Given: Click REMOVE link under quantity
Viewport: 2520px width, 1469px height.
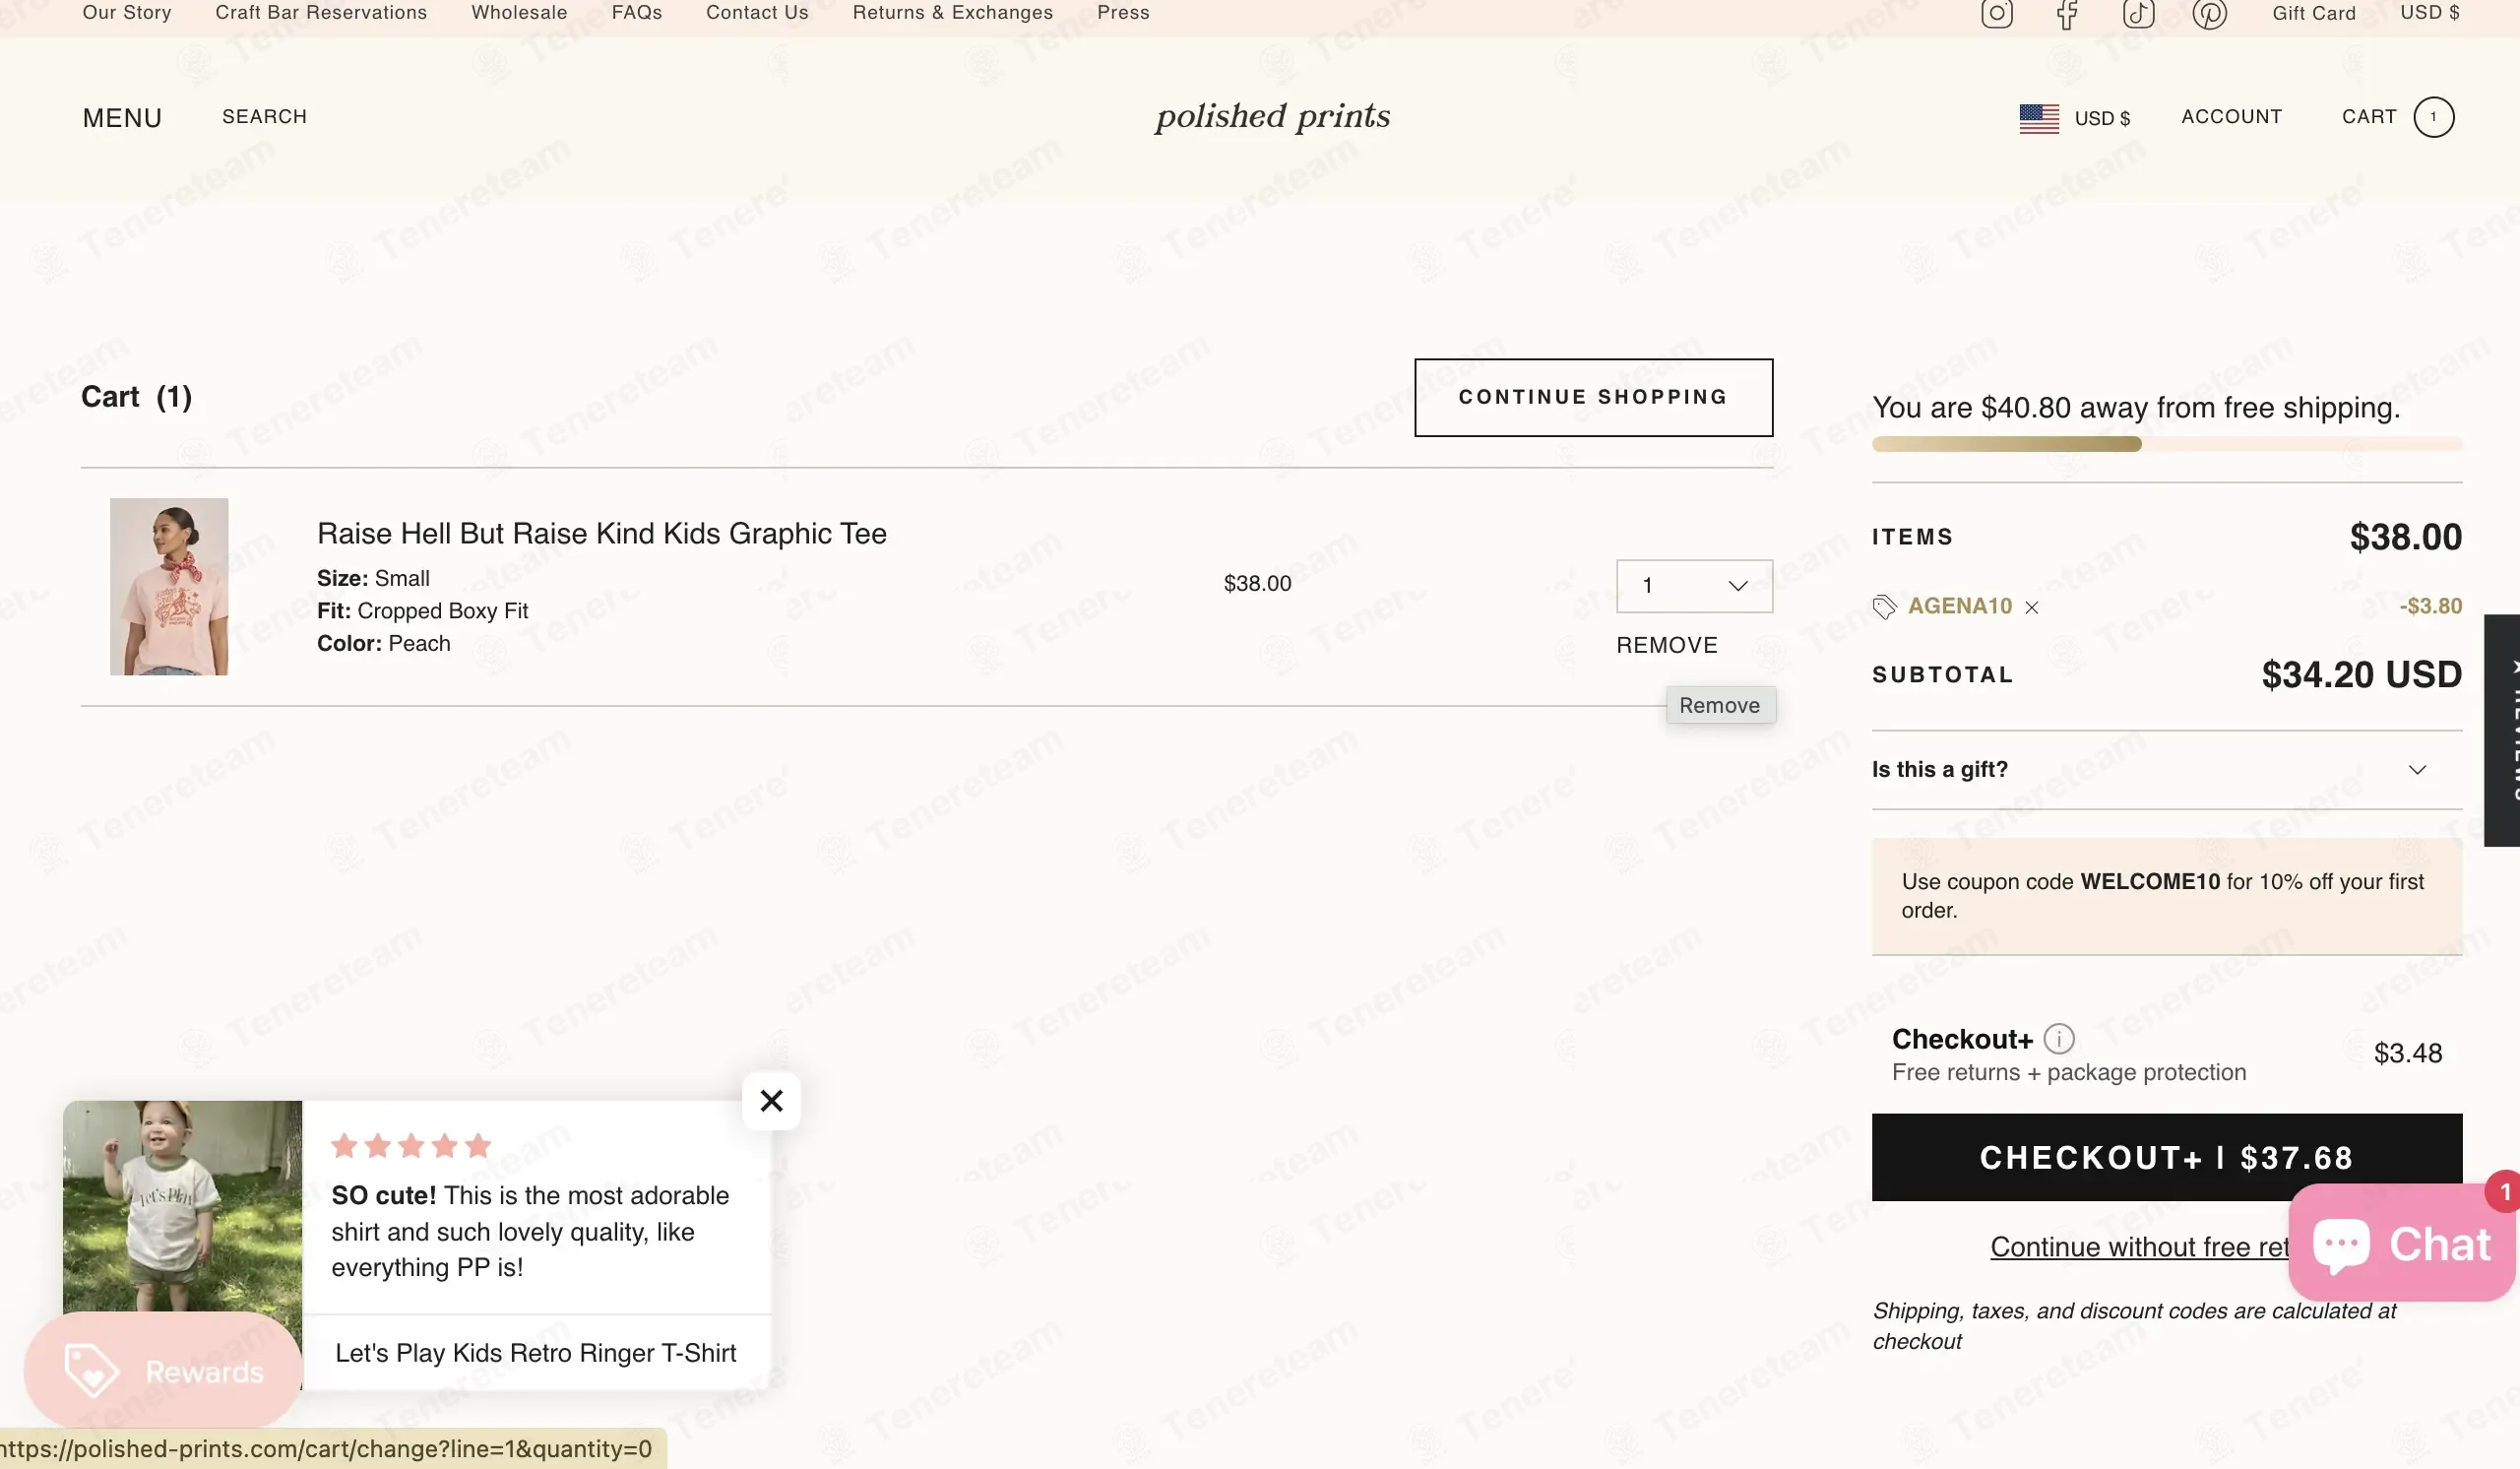Looking at the screenshot, I should point(1666,645).
